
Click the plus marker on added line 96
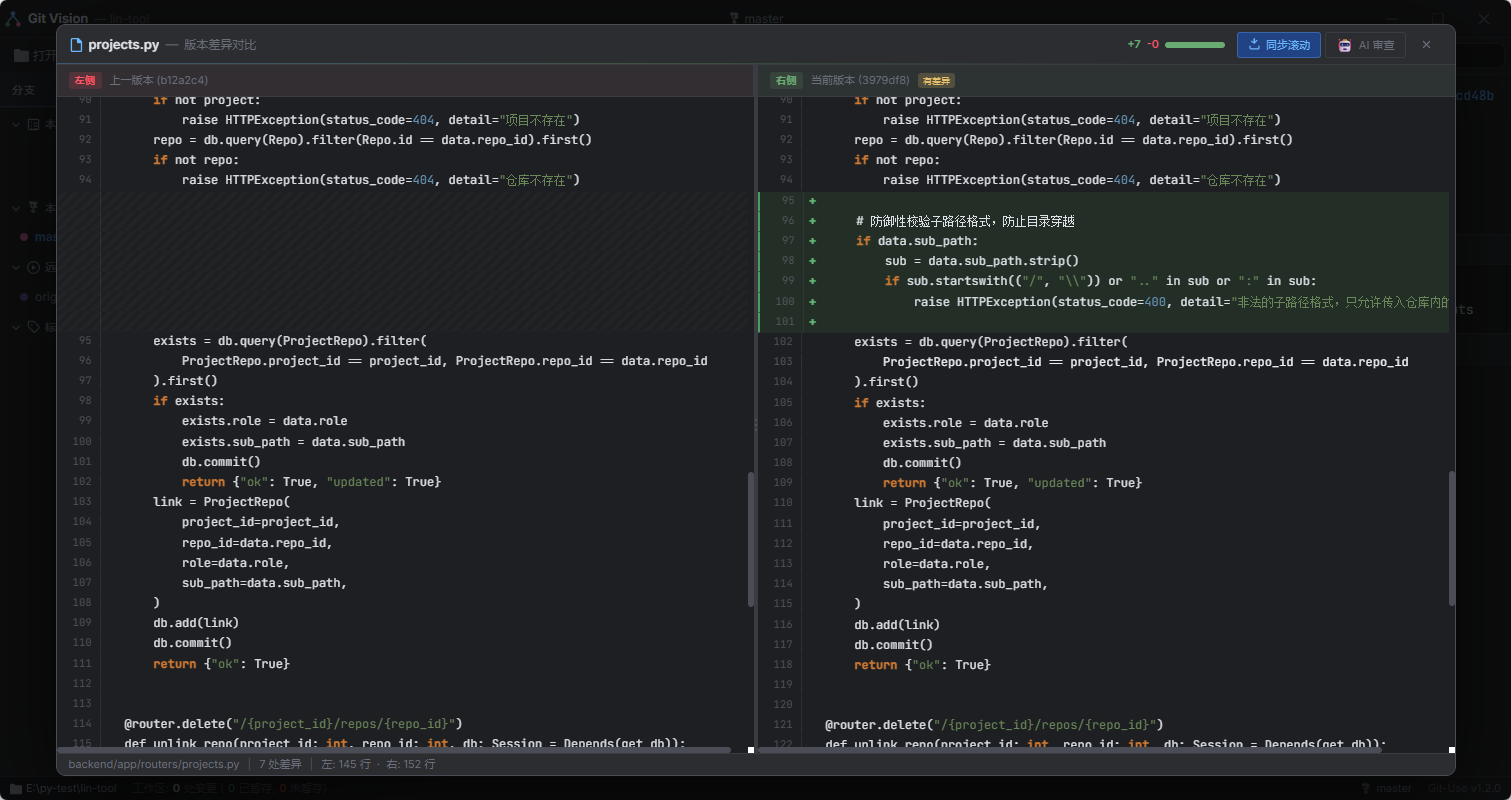click(812, 221)
